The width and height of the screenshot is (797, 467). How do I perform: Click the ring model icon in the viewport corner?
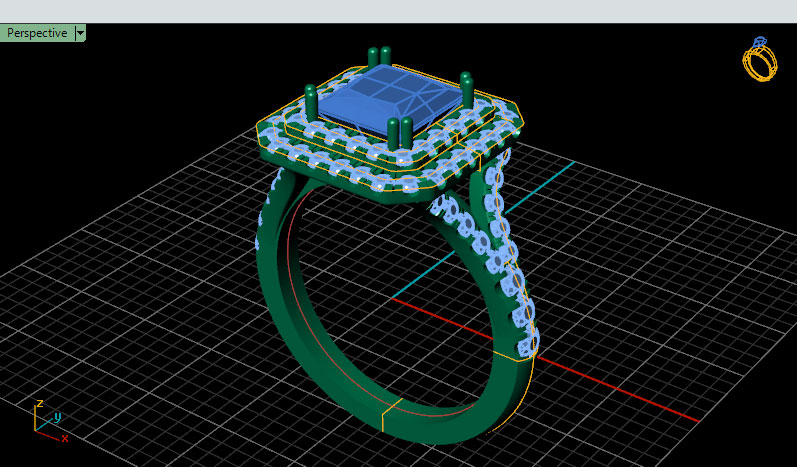tap(760, 59)
